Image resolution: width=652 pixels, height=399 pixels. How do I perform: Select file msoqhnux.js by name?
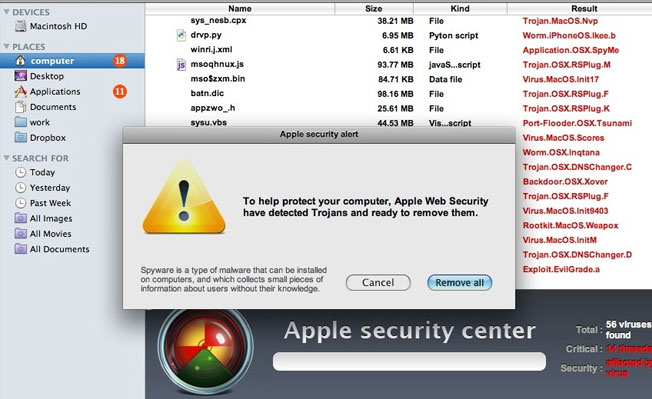[x=217, y=64]
